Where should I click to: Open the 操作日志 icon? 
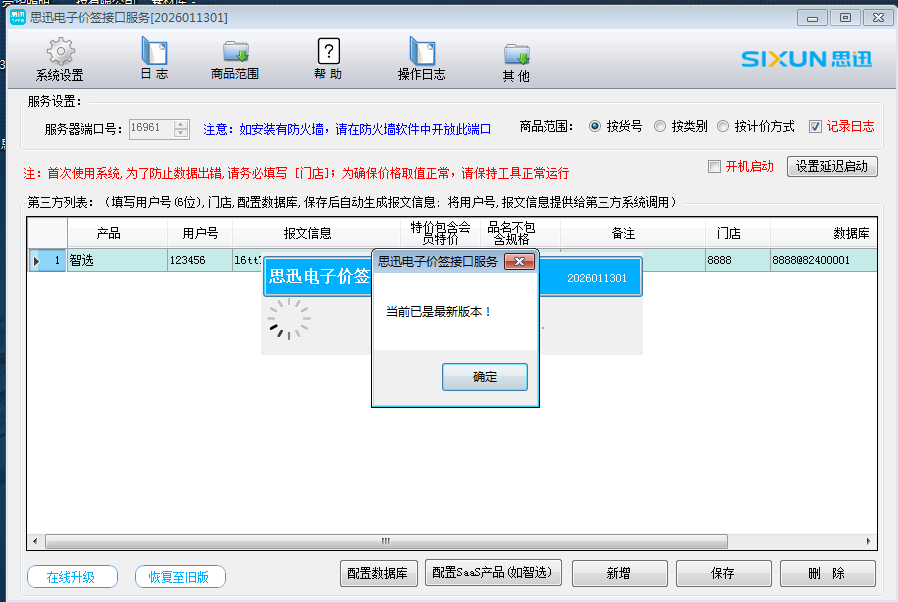point(421,52)
